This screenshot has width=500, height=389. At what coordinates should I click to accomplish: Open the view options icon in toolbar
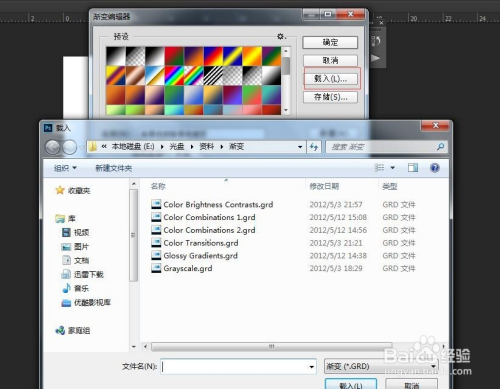[x=379, y=168]
